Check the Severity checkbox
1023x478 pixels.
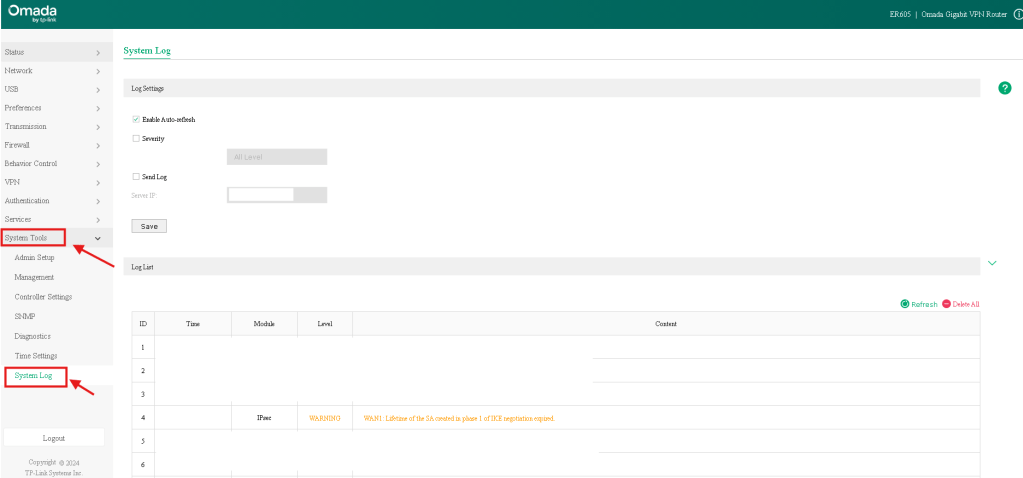click(136, 138)
